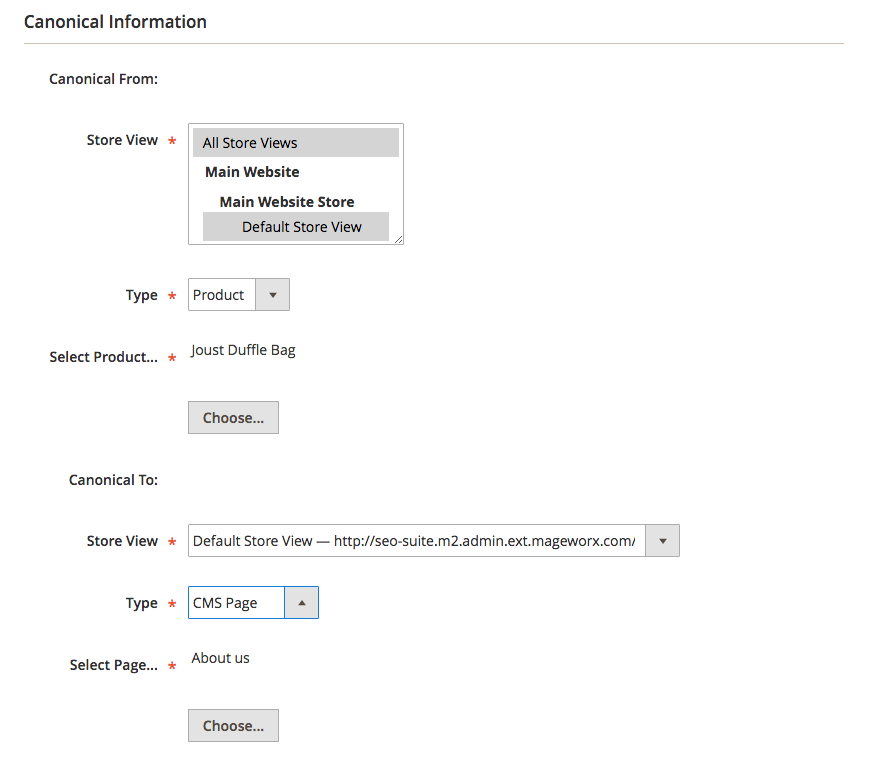
Task: Click the Canonical From: label
Action: (x=104, y=79)
